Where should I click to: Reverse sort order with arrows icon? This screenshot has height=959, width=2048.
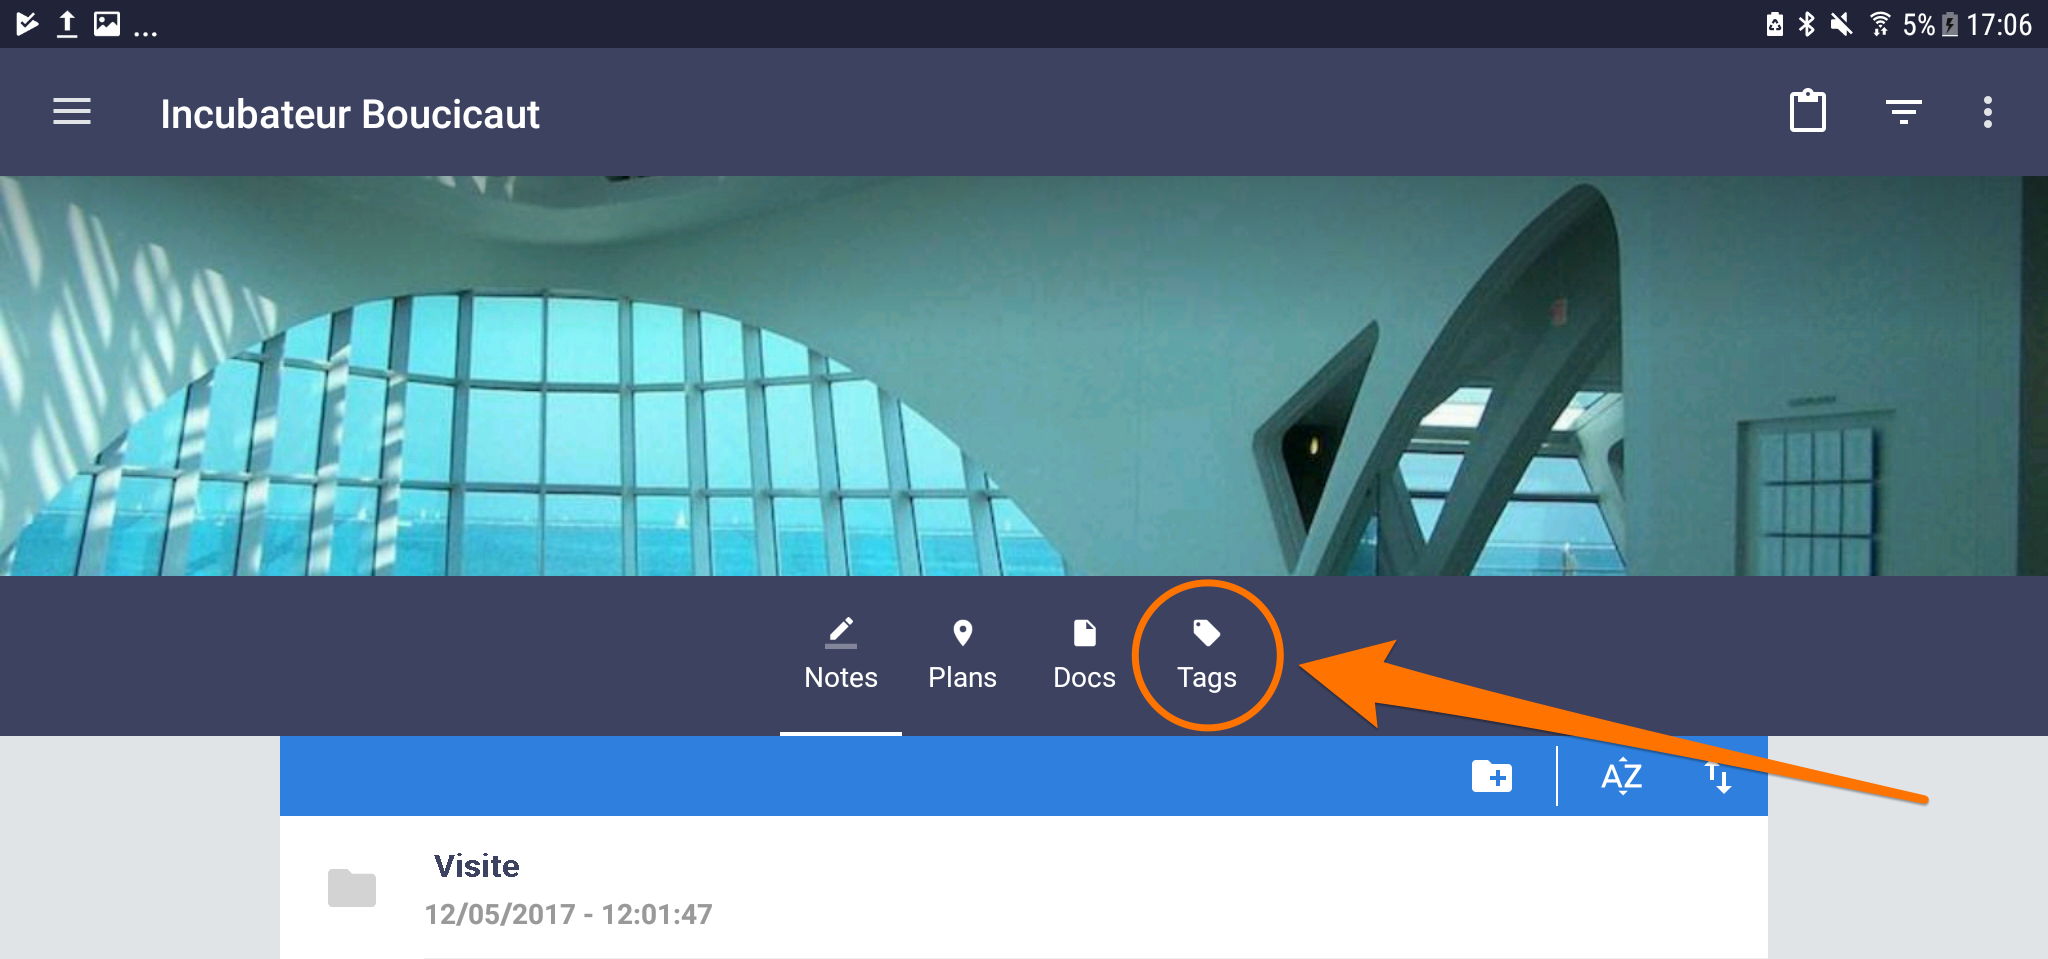pos(1718,776)
